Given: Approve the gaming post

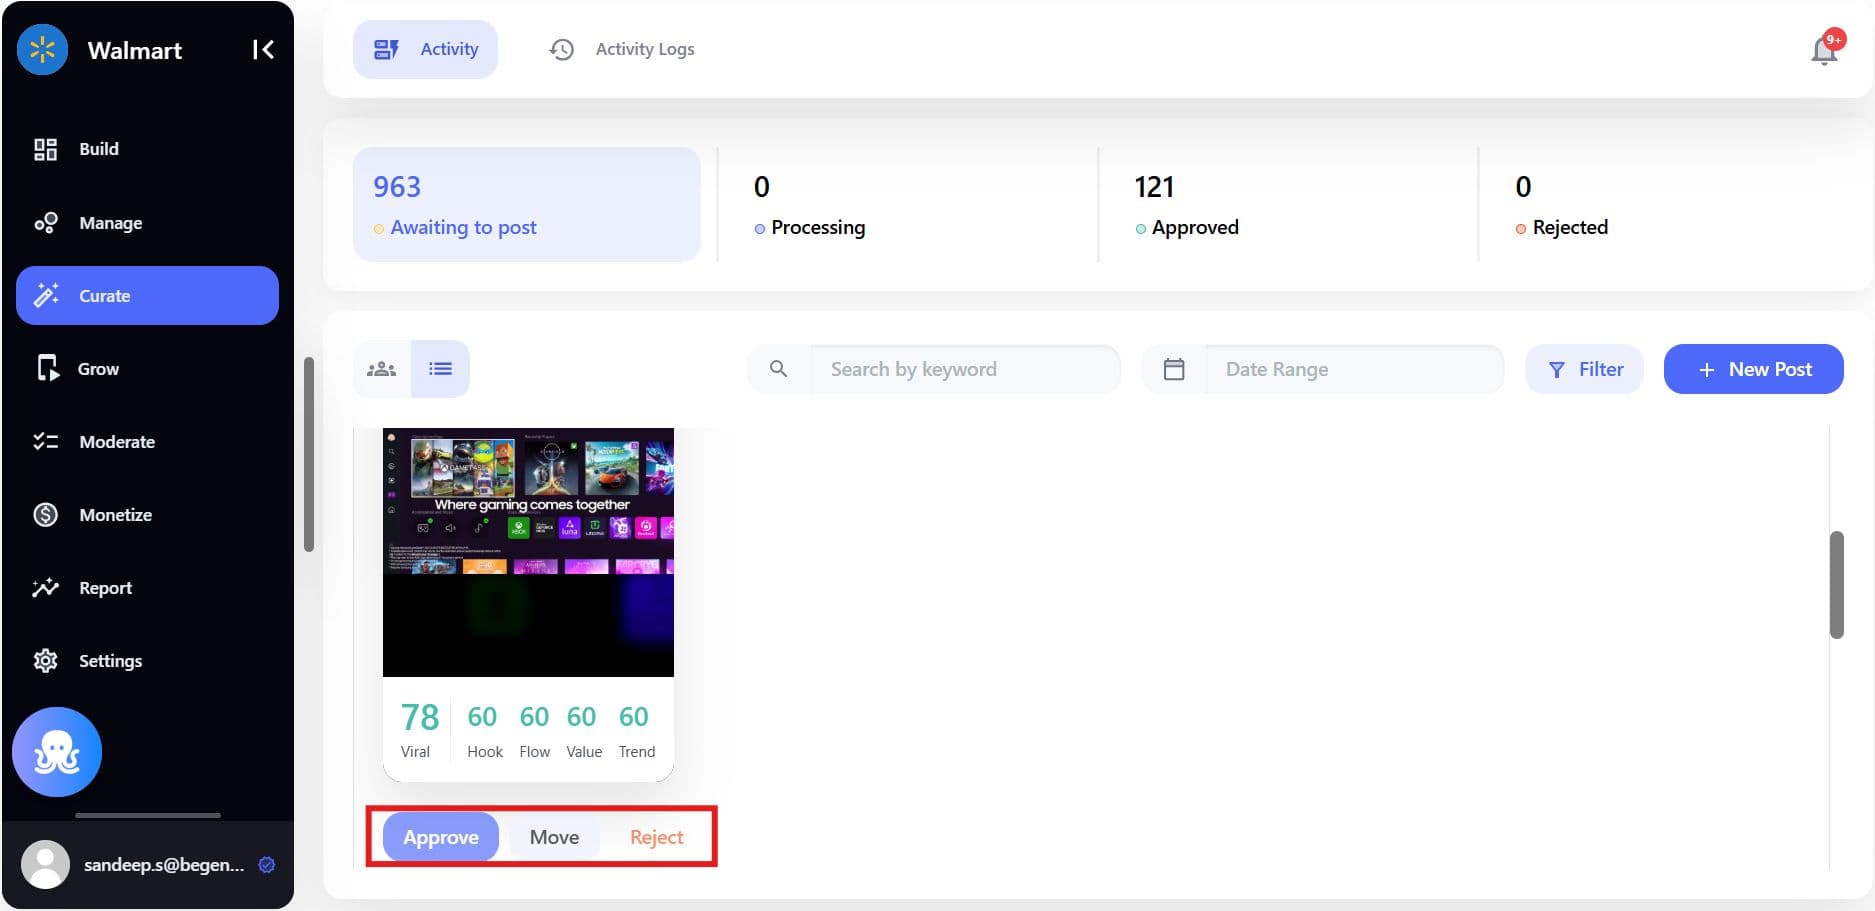Looking at the screenshot, I should pos(441,837).
